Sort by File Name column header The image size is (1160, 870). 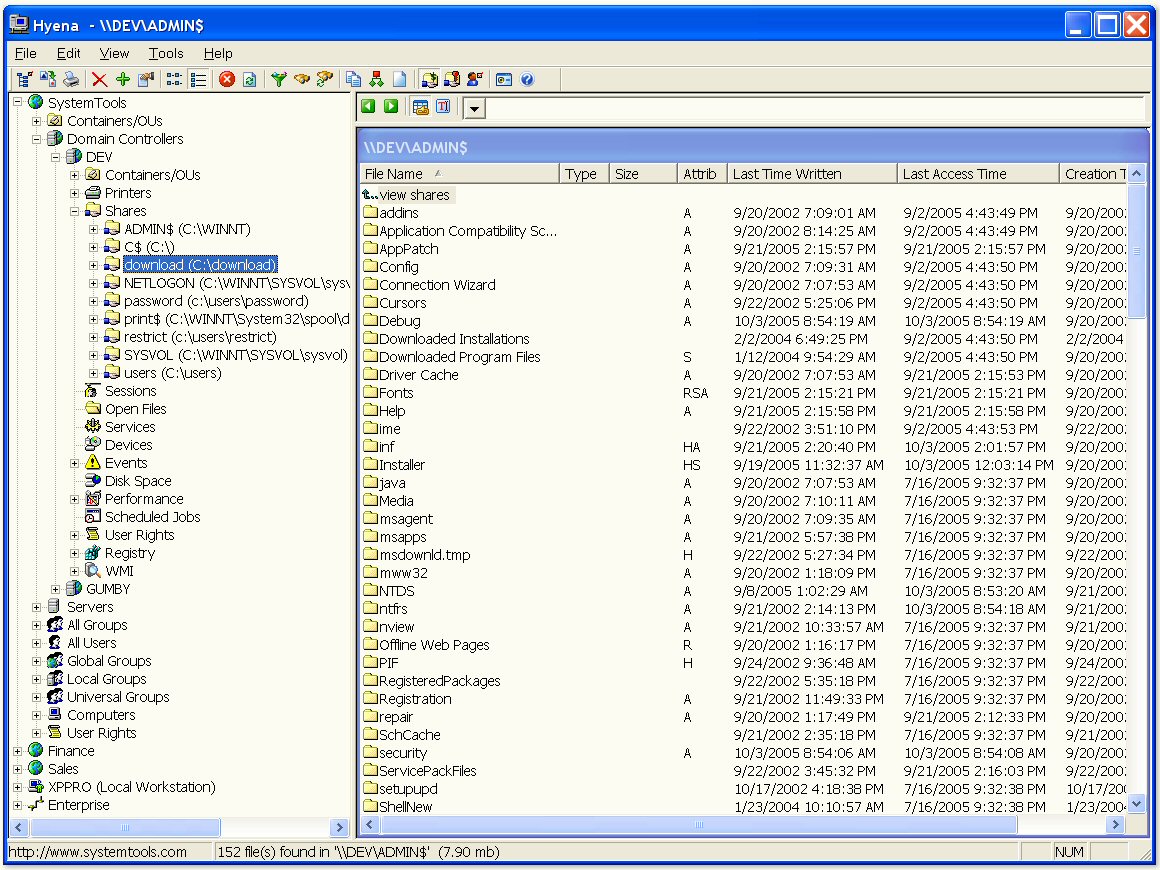[459, 174]
